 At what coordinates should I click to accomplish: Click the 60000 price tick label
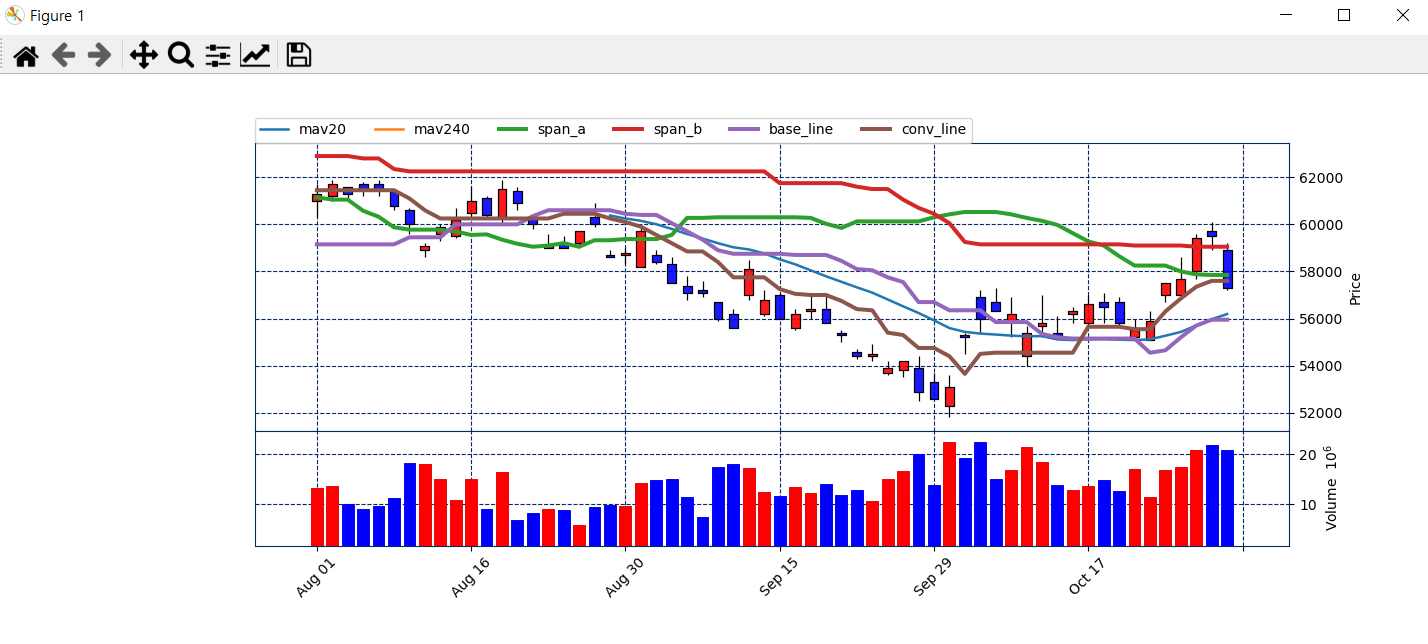(1321, 225)
